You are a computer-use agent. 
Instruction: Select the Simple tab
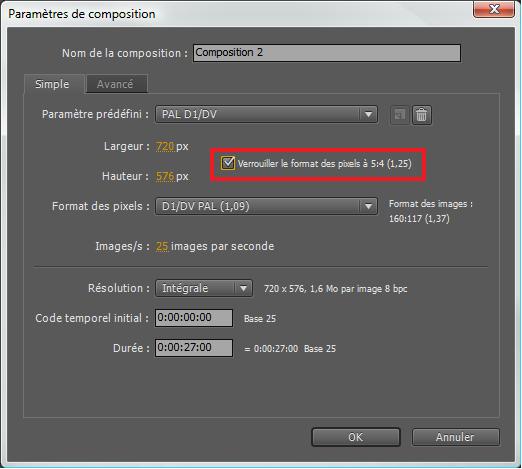[x=53, y=84]
